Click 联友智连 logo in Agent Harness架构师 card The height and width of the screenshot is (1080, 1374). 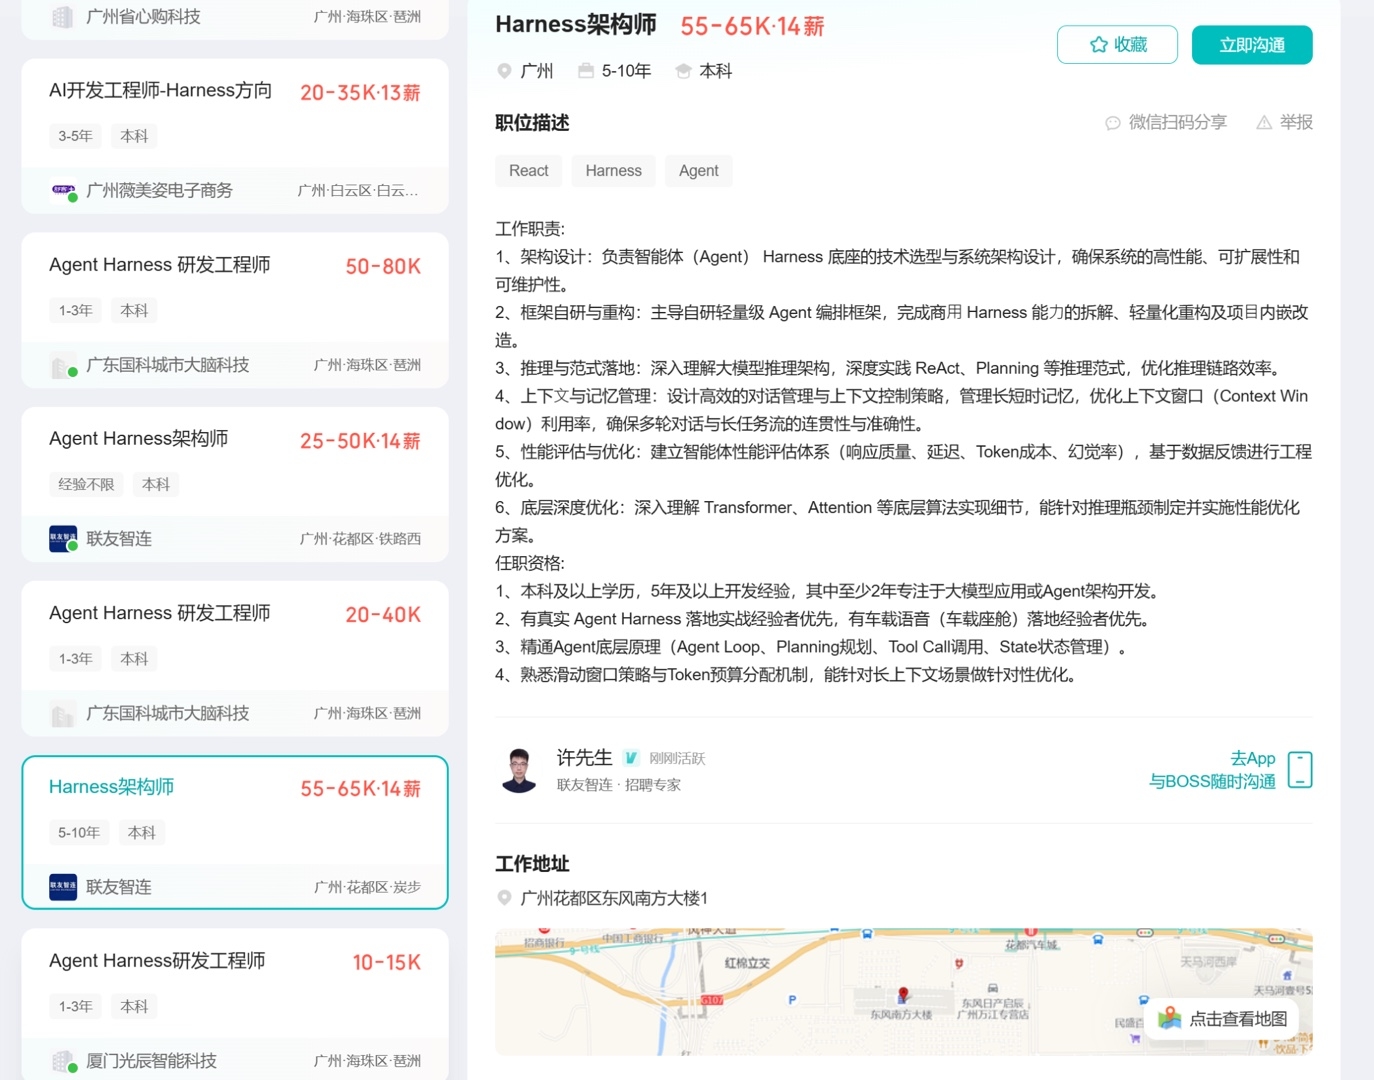click(64, 539)
